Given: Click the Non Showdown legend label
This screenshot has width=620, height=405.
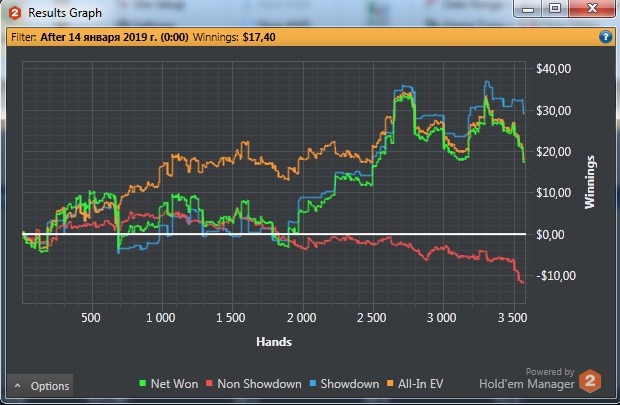Looking at the screenshot, I should click(259, 384).
